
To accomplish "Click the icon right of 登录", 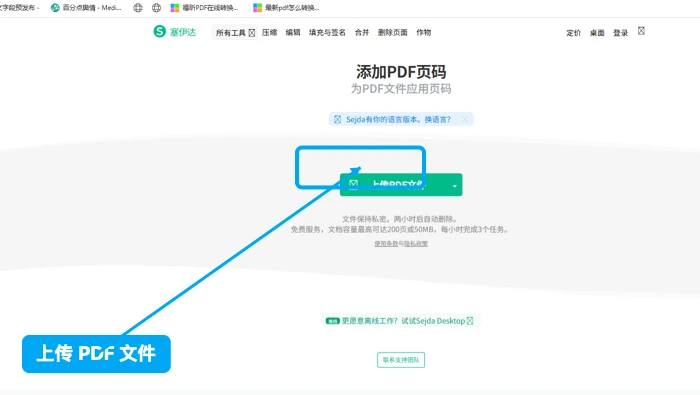I will coord(641,31).
